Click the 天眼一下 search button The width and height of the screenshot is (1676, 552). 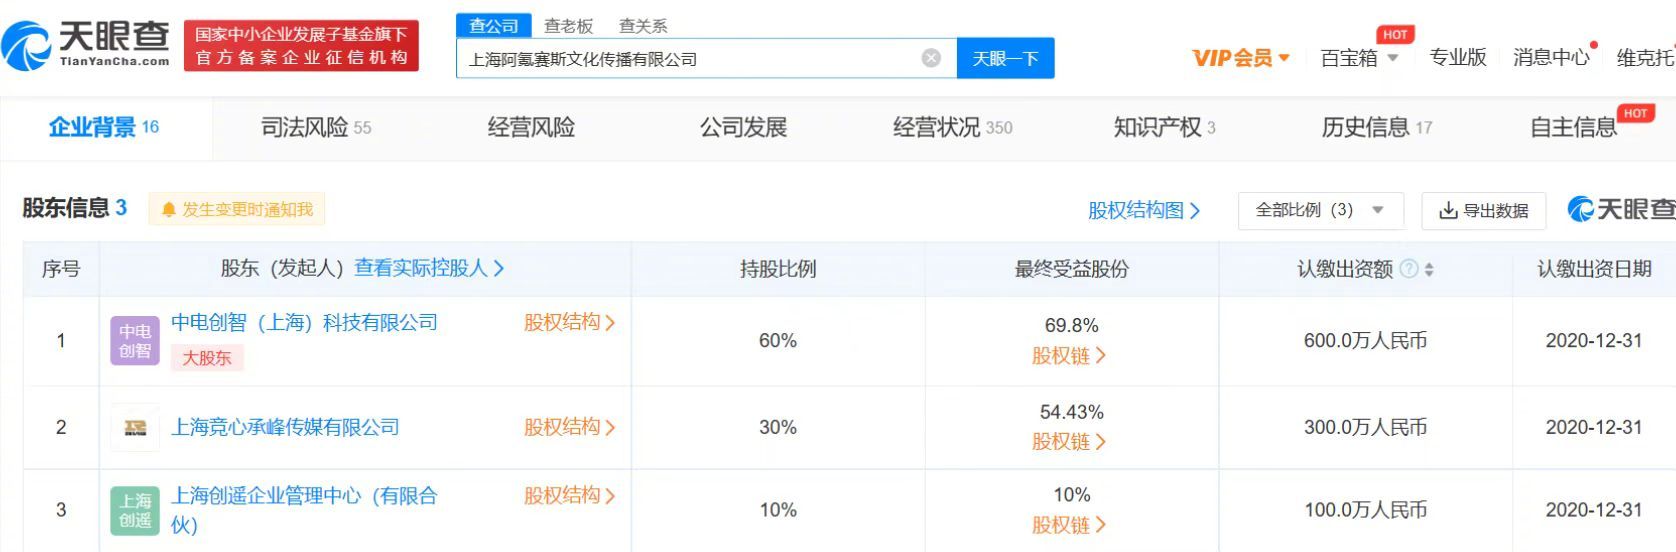1005,58
